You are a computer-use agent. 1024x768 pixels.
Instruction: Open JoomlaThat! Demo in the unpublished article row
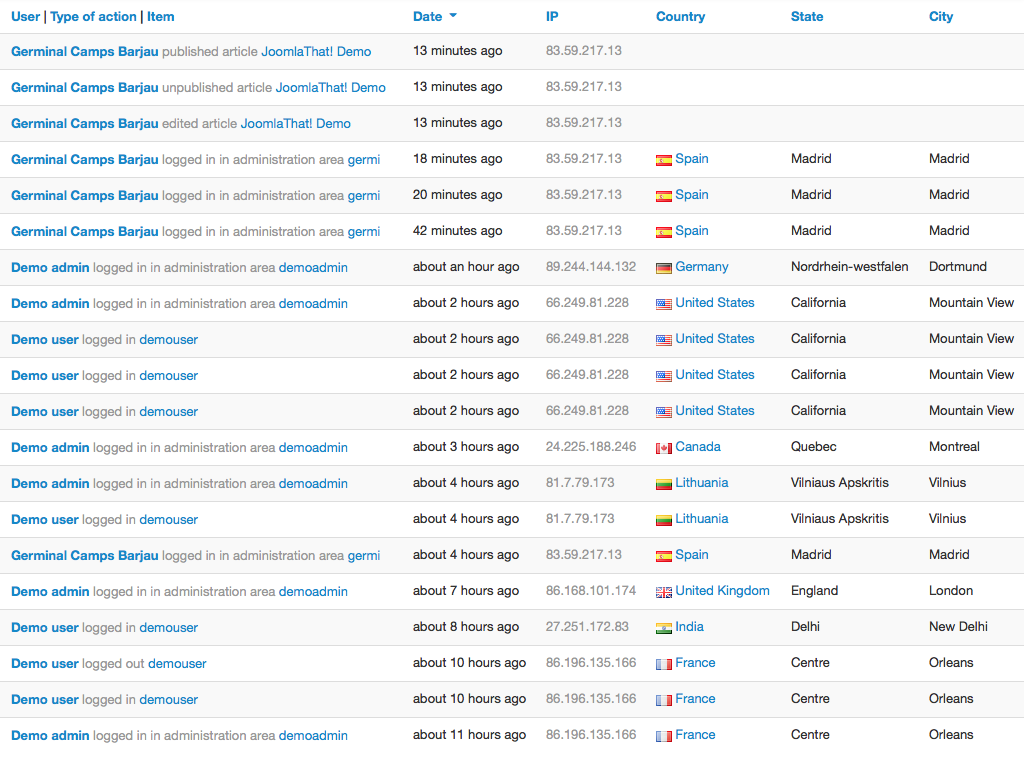(330, 88)
